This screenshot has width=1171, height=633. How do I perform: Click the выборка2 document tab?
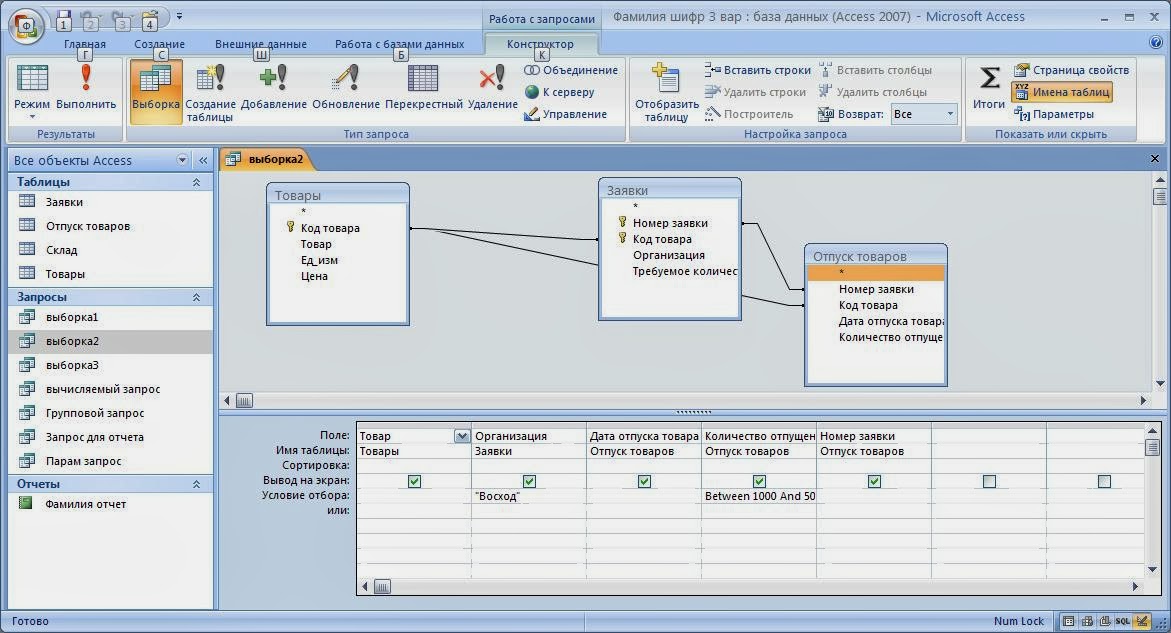[267, 159]
